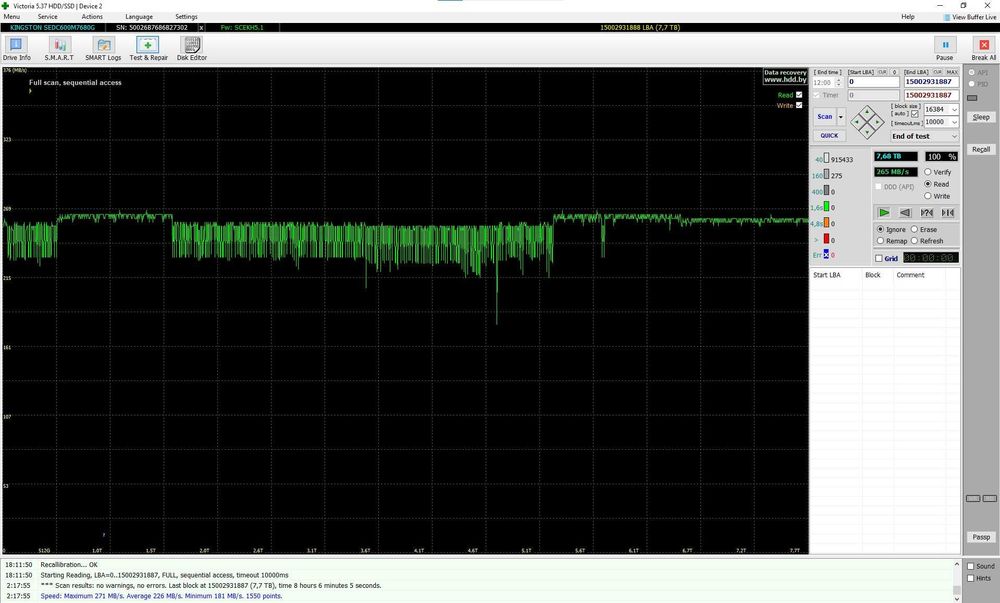1000x603 pixels.
Task: Click the down arrow on the diamond navigator
Action: [867, 133]
